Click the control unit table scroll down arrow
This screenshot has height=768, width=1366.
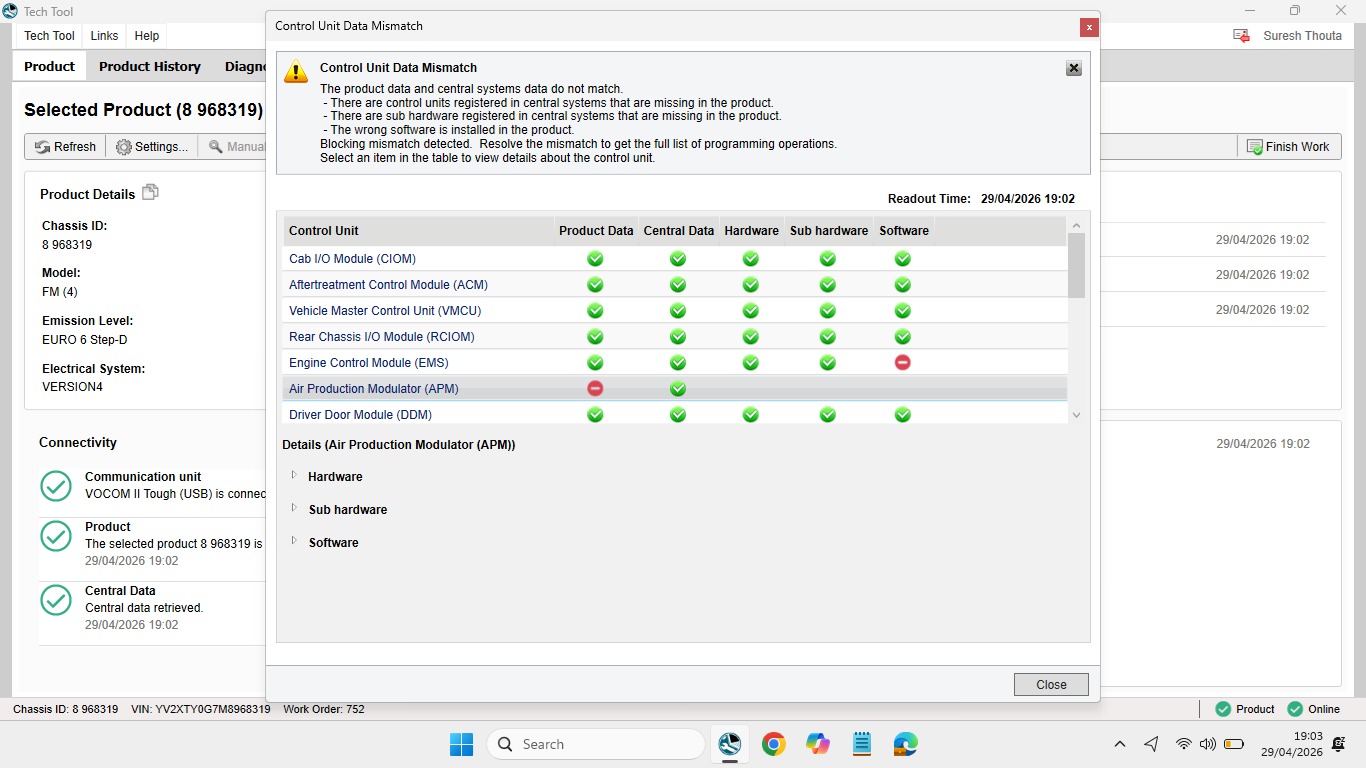point(1076,415)
